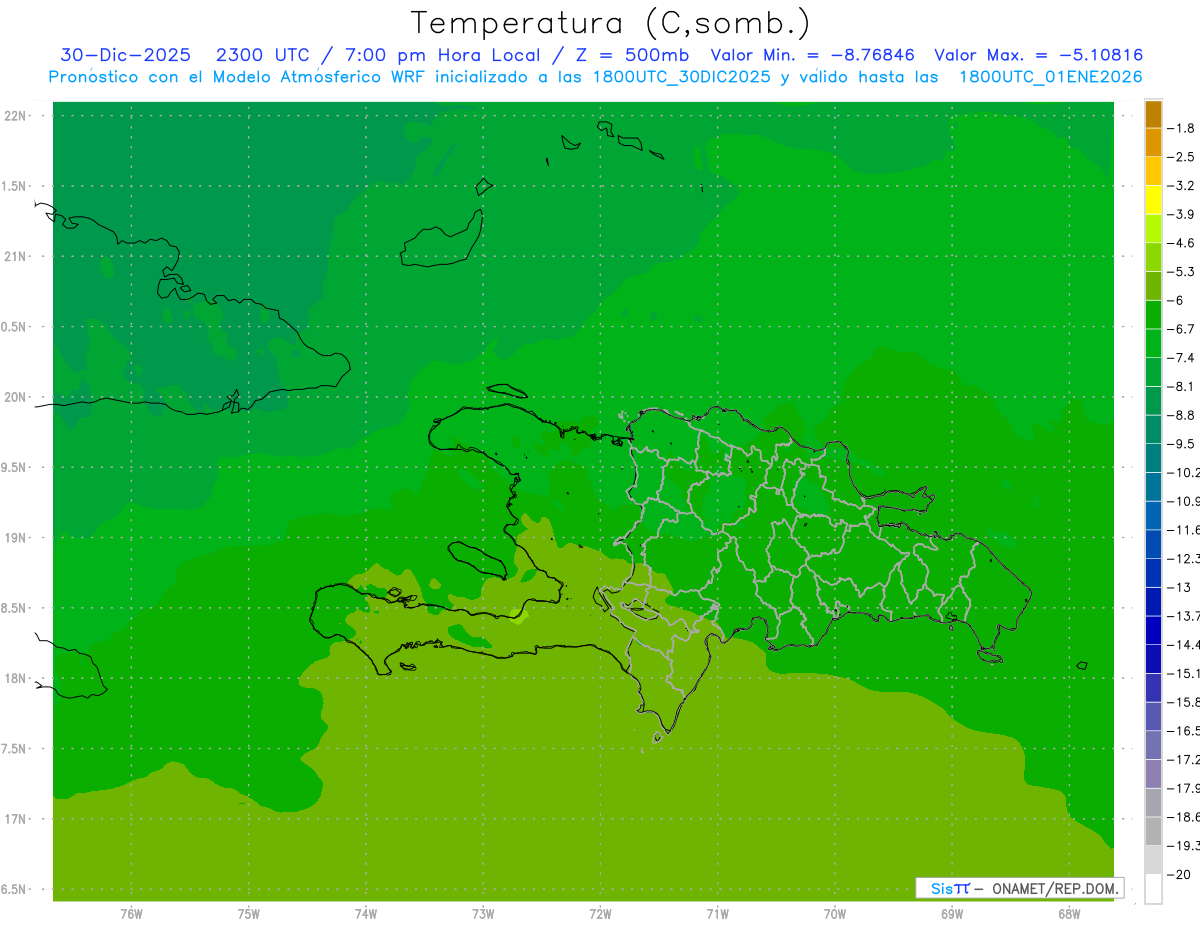Click '7:00 pm Hora Local' text
This screenshot has width=1200, height=927.
(443, 55)
